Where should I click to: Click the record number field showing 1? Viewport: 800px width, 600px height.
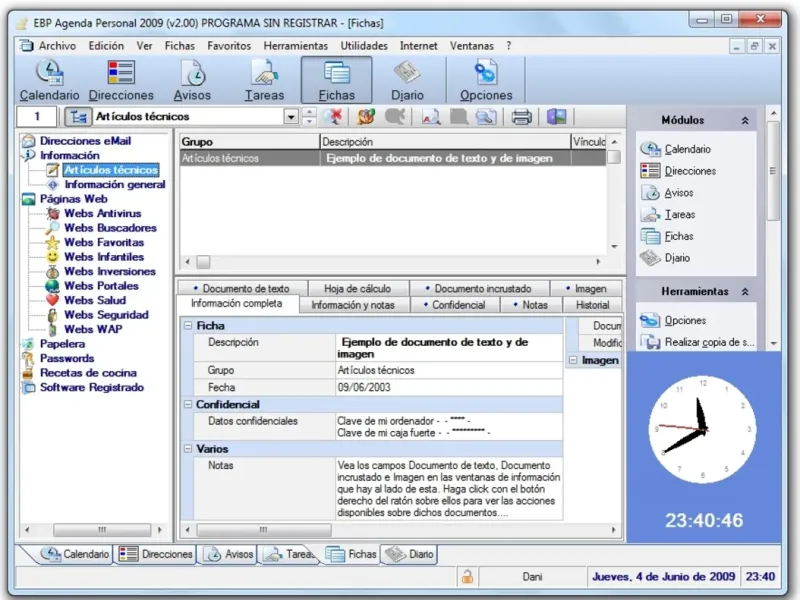coord(37,117)
